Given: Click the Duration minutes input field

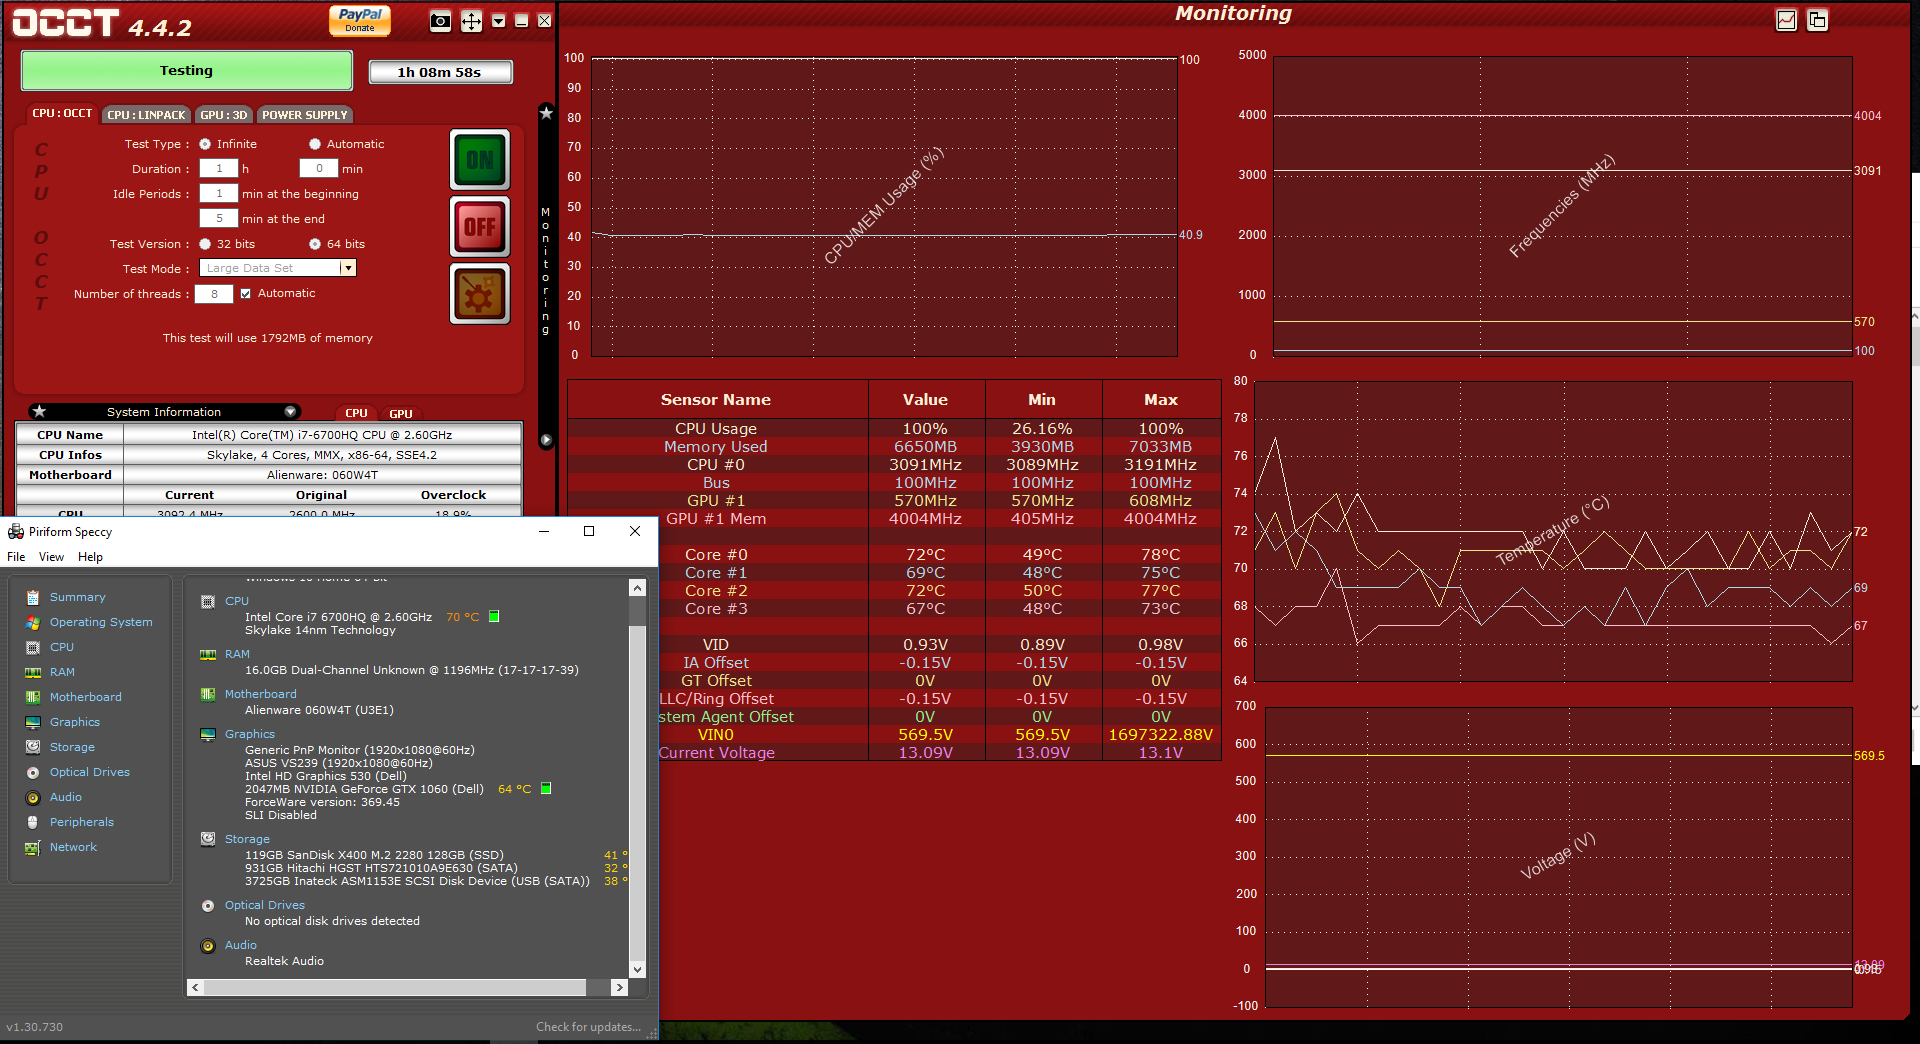Looking at the screenshot, I should point(319,169).
